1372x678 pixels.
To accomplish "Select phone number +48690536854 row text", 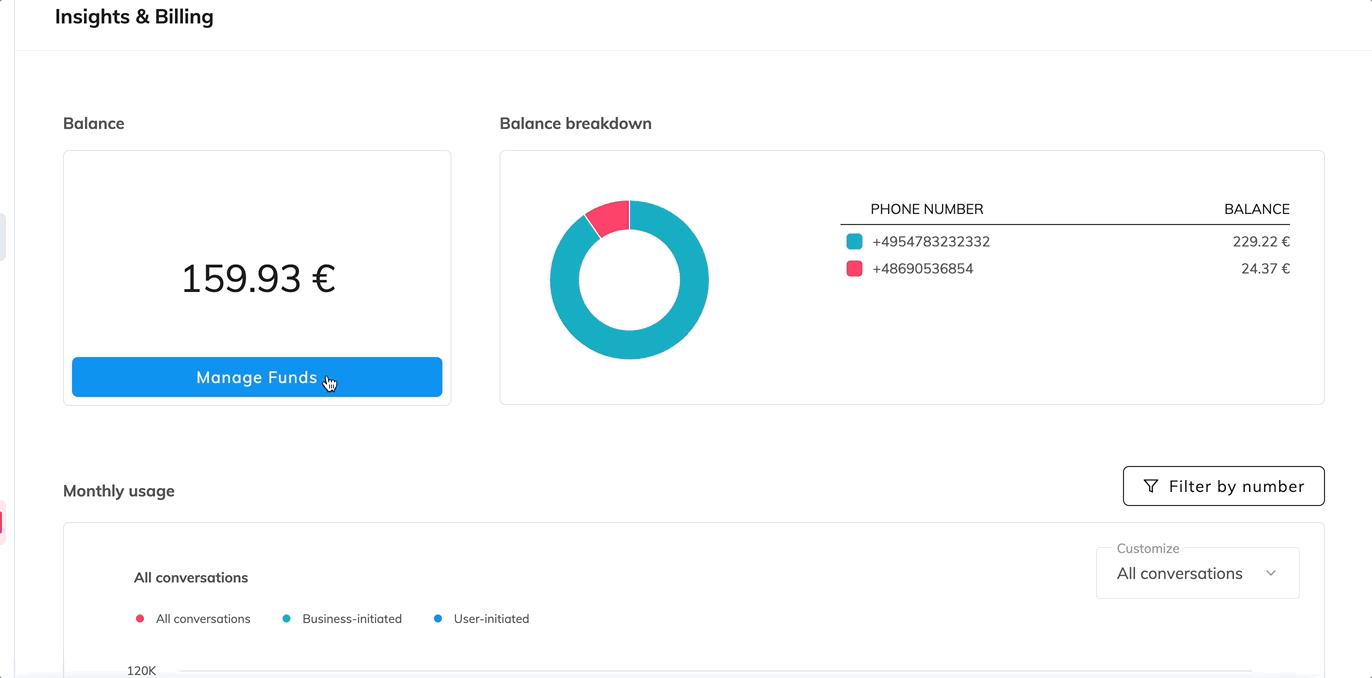I will point(922,268).
